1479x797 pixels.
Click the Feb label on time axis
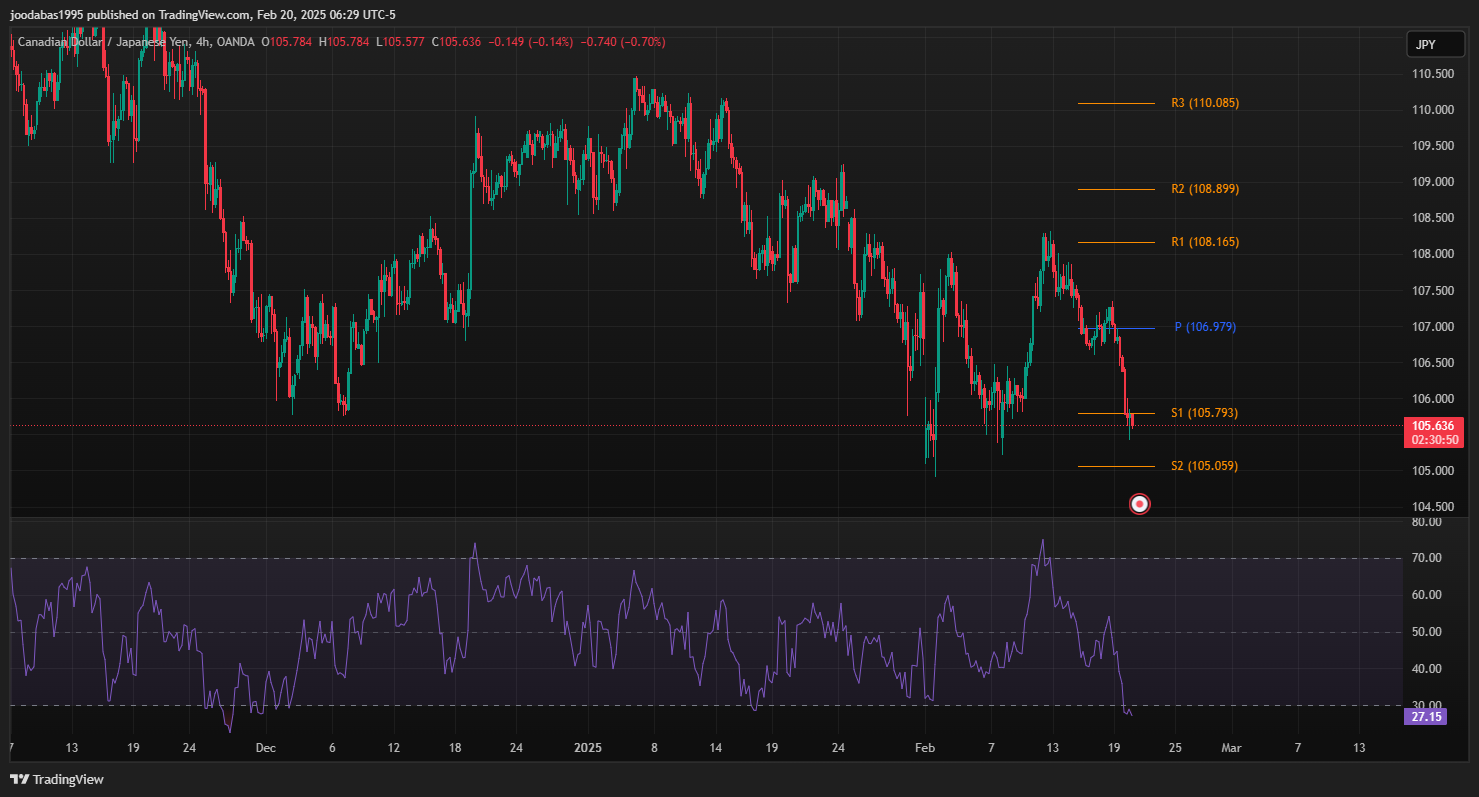tap(925, 748)
